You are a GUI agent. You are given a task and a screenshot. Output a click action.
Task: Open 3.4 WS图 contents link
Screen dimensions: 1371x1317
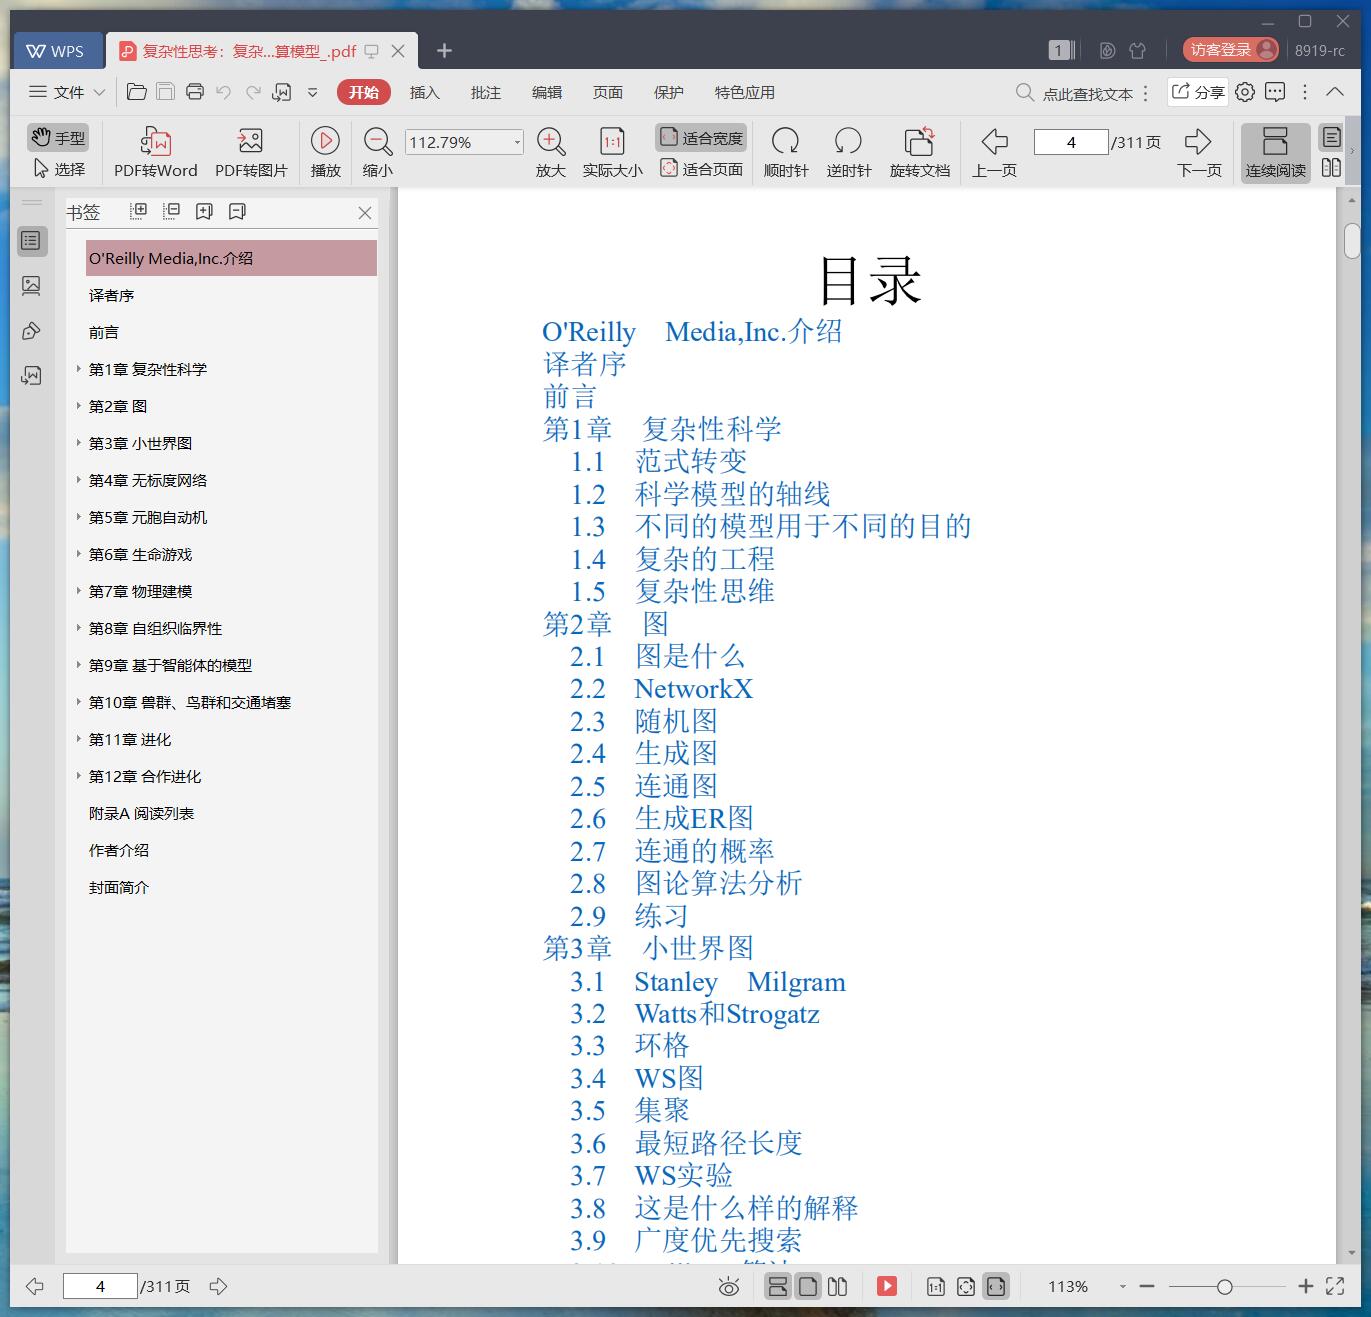(x=637, y=1078)
